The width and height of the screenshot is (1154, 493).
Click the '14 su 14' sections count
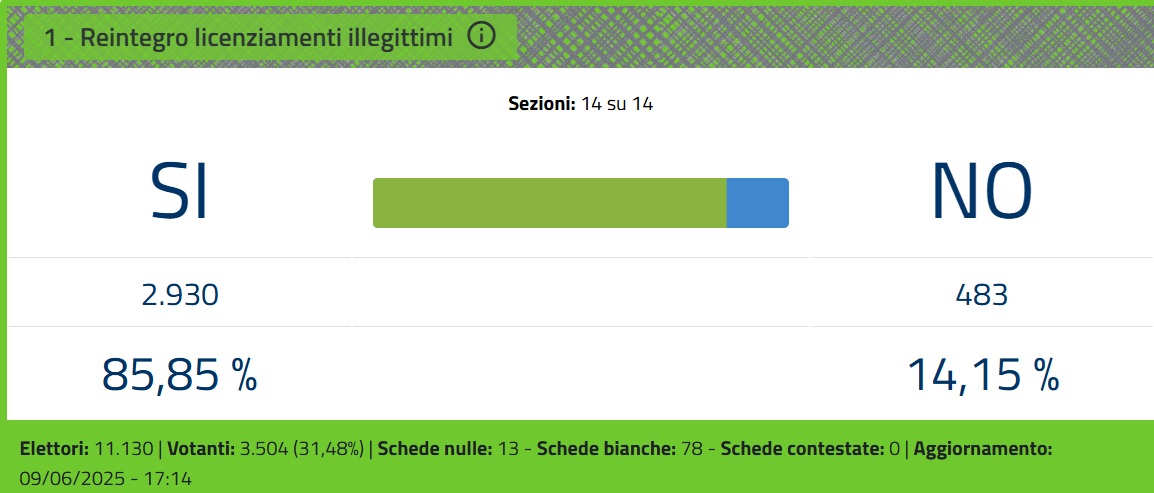click(617, 104)
